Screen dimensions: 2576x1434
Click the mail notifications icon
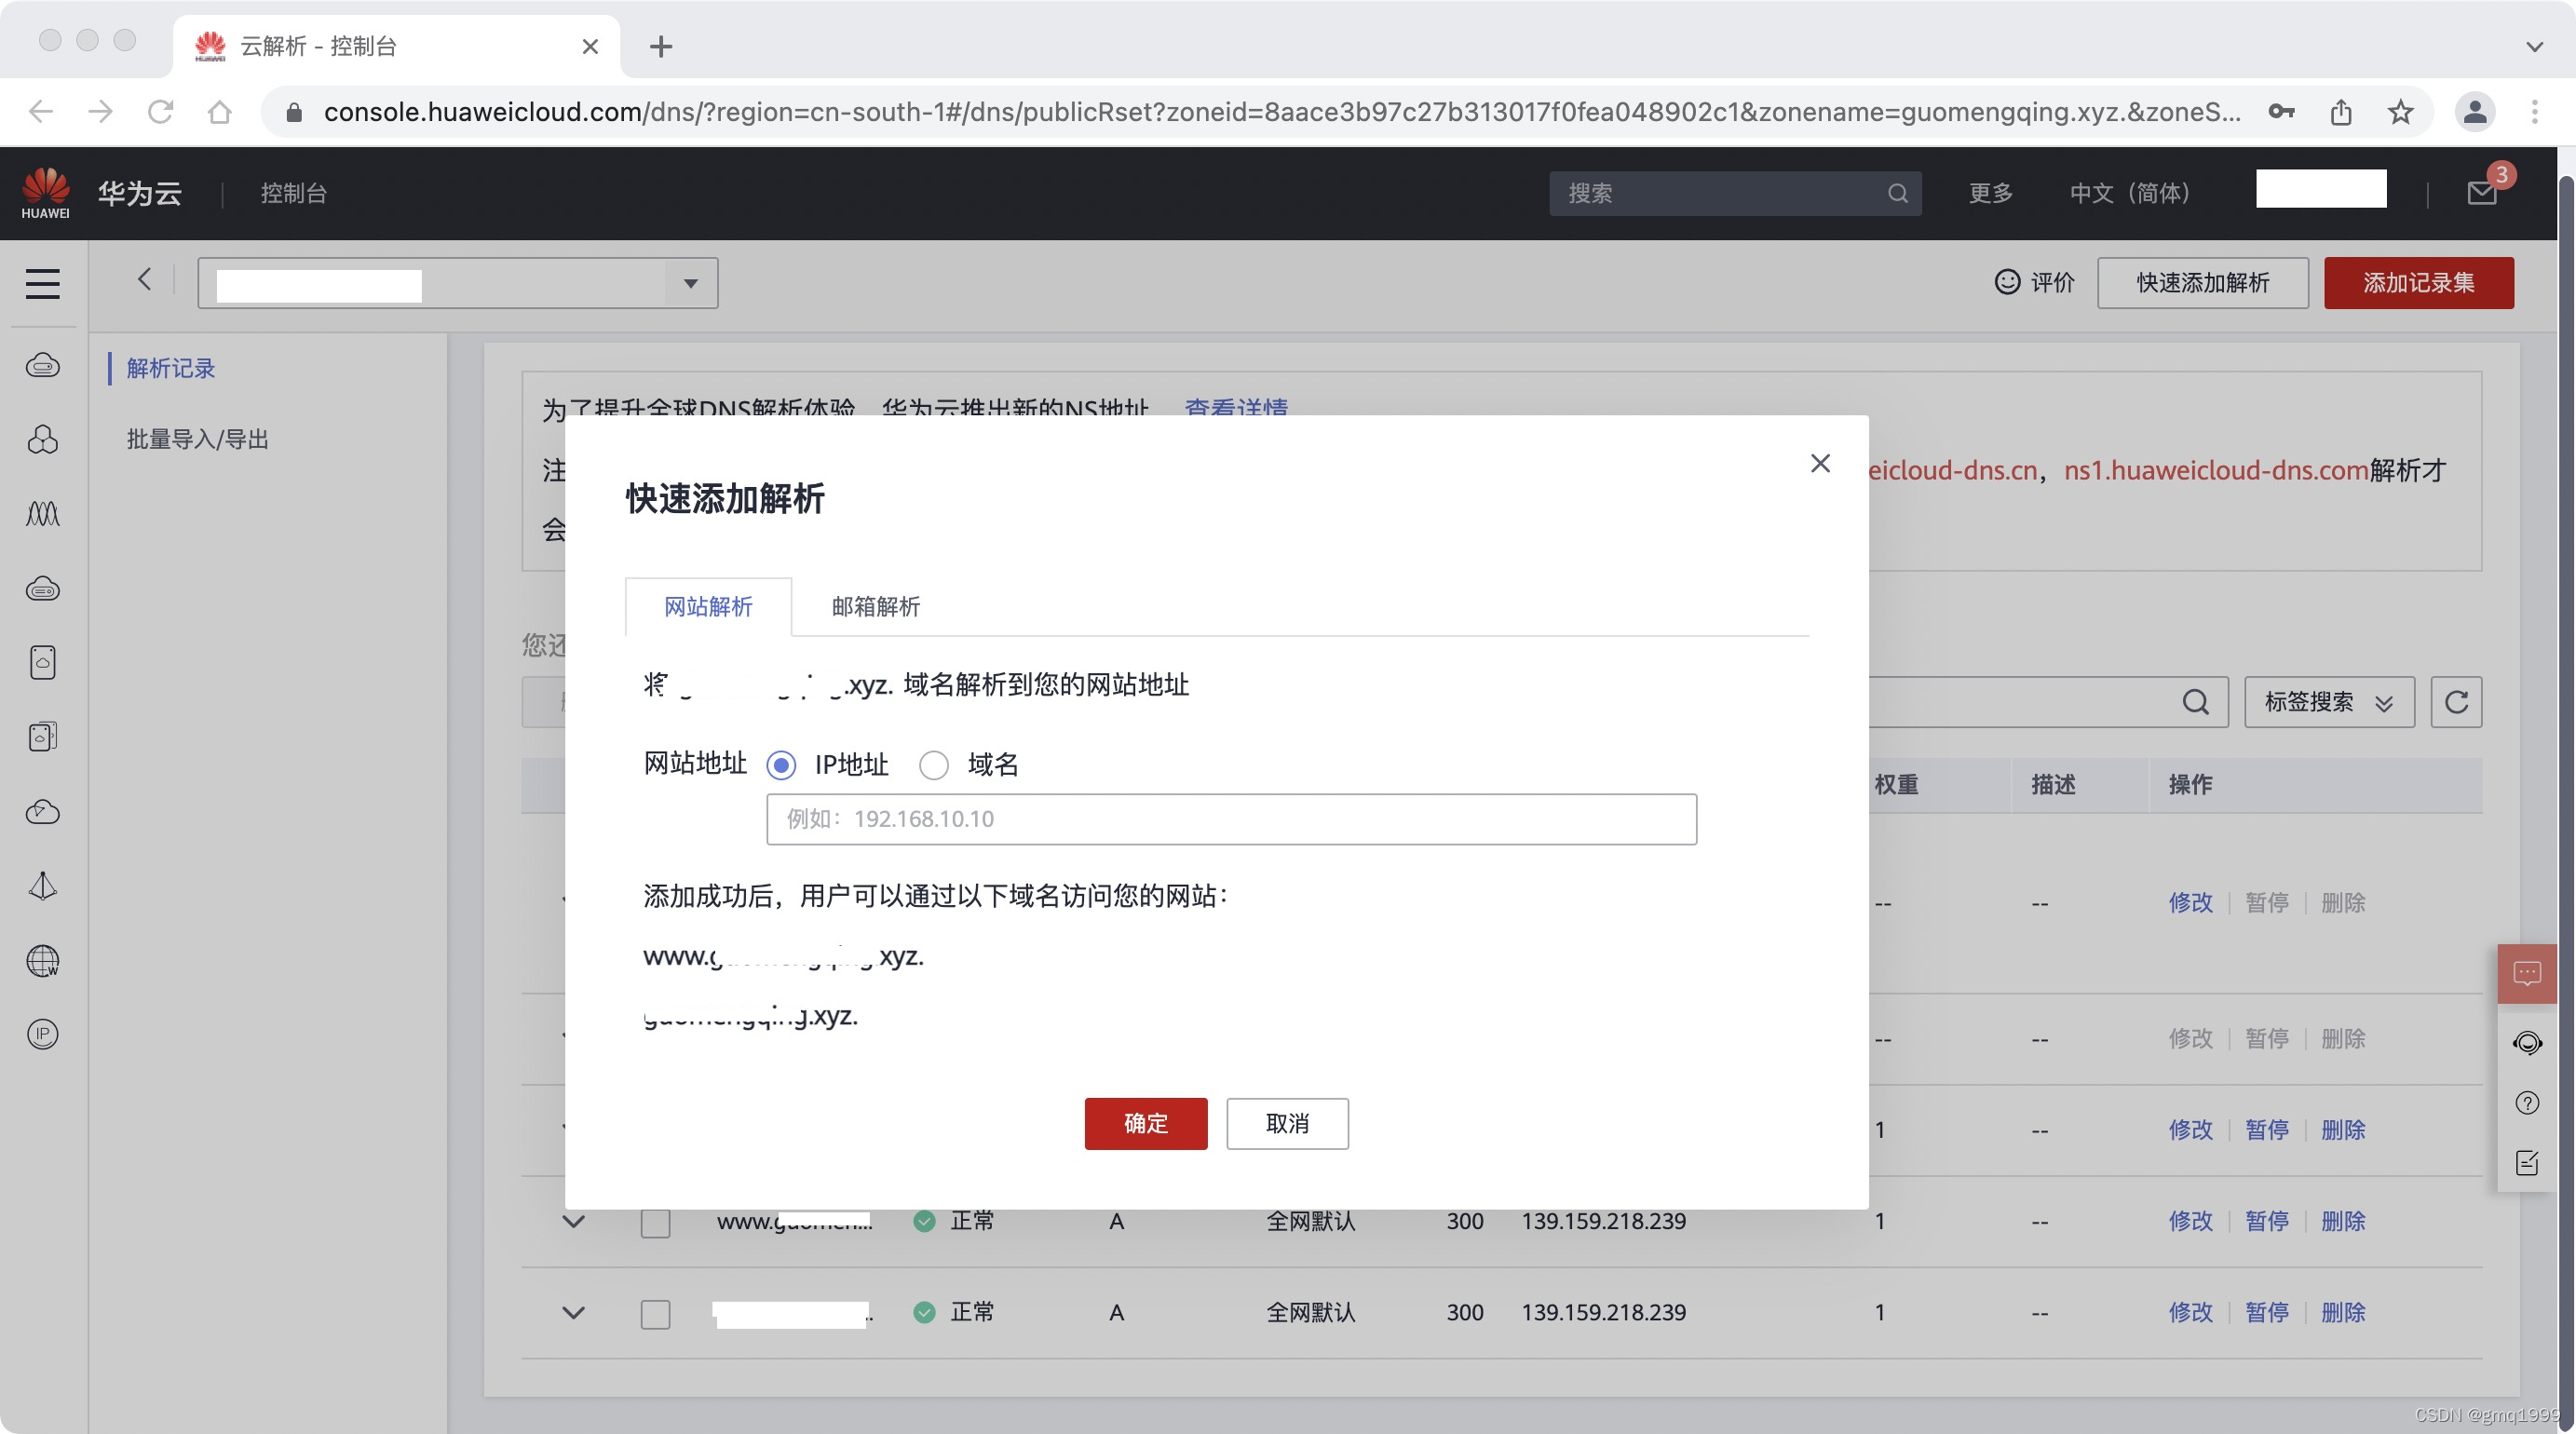[2481, 193]
